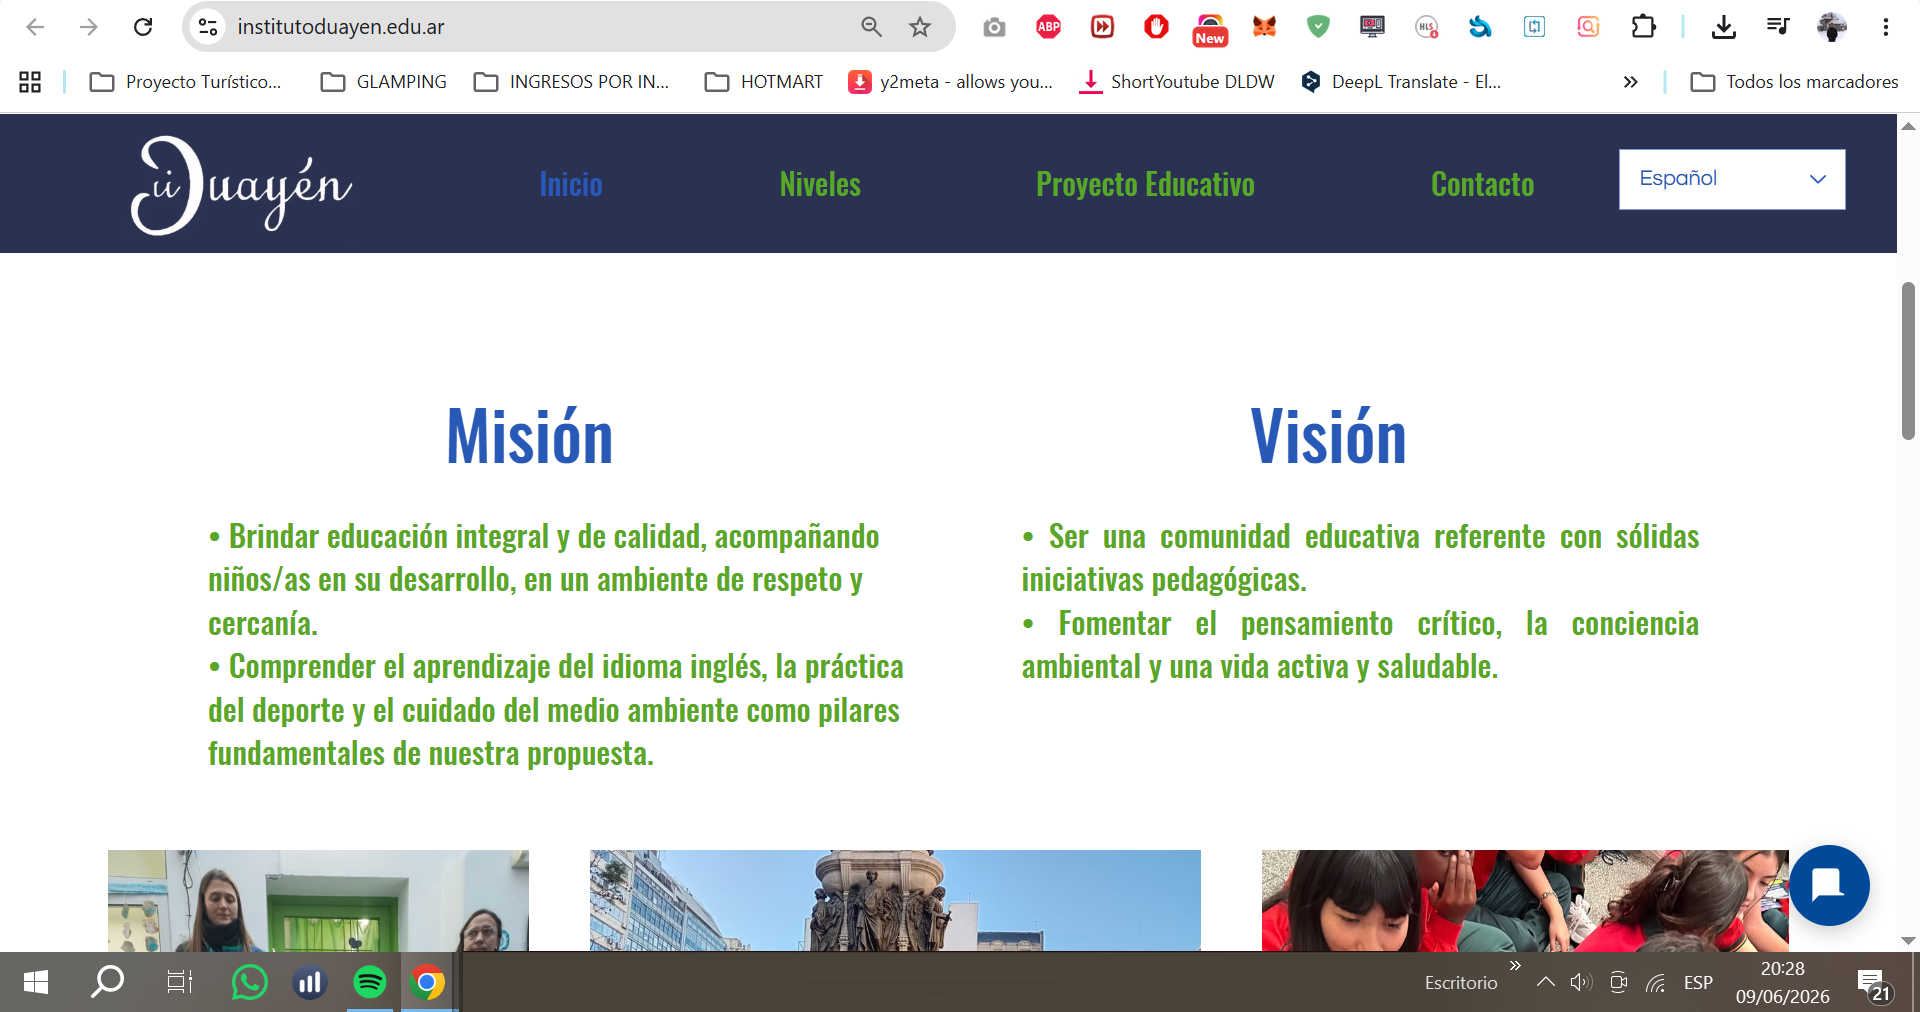
Task: Open the MetaMask fox extension
Action: (1264, 27)
